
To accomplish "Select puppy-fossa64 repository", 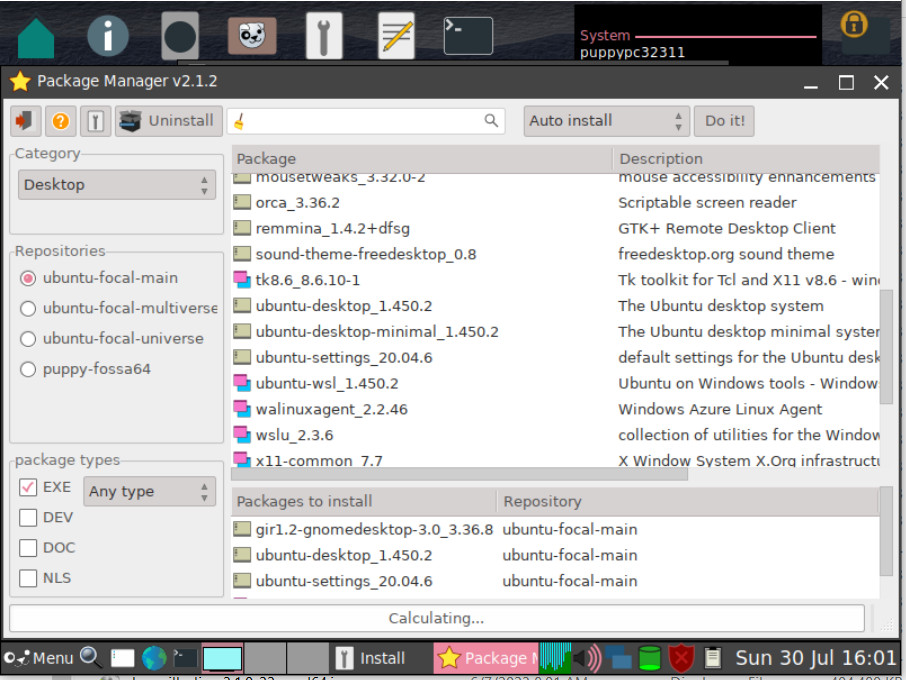I will click(x=86, y=369).
